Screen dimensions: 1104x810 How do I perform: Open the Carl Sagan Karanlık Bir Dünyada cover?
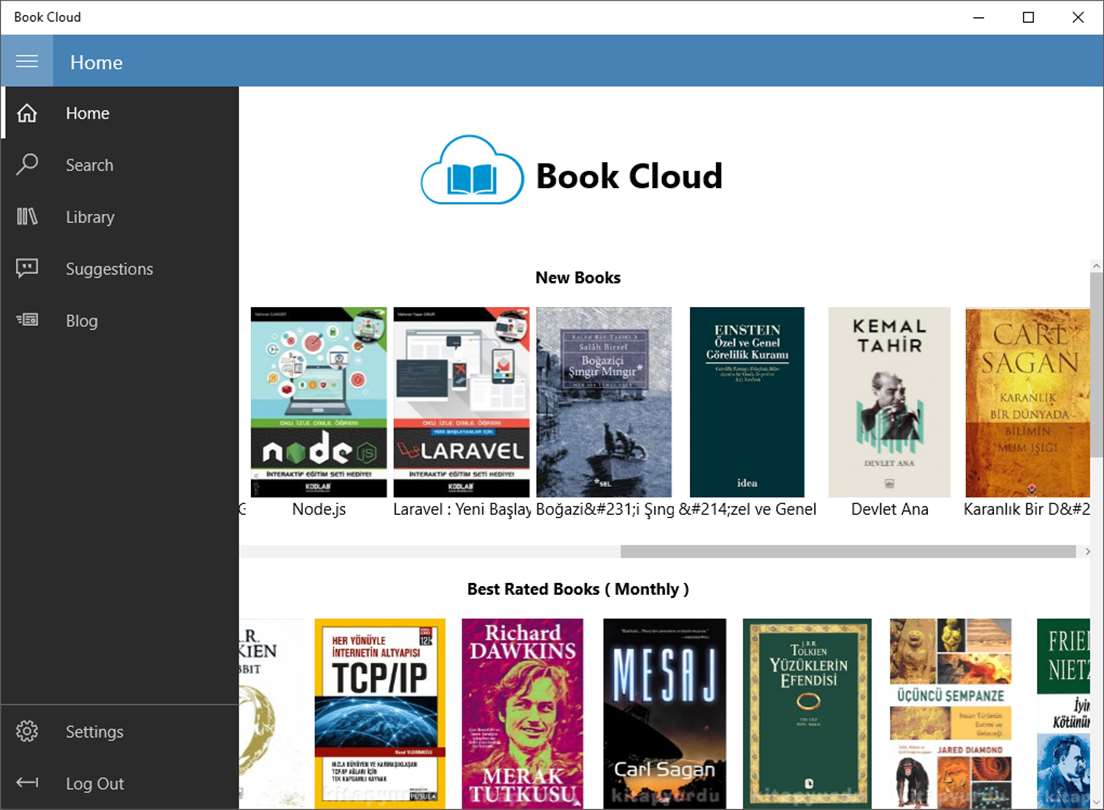[1027, 402]
